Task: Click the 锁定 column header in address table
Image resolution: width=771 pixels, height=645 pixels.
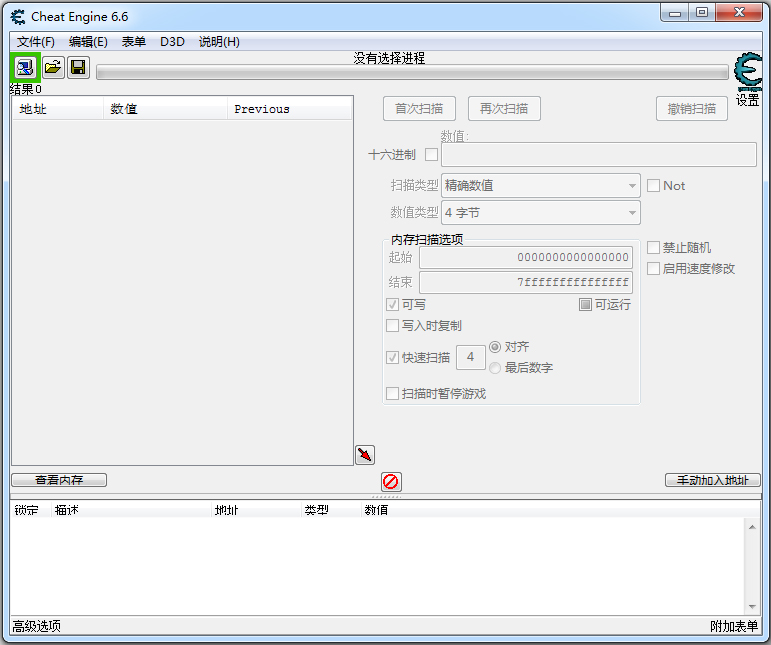Action: click(30, 510)
